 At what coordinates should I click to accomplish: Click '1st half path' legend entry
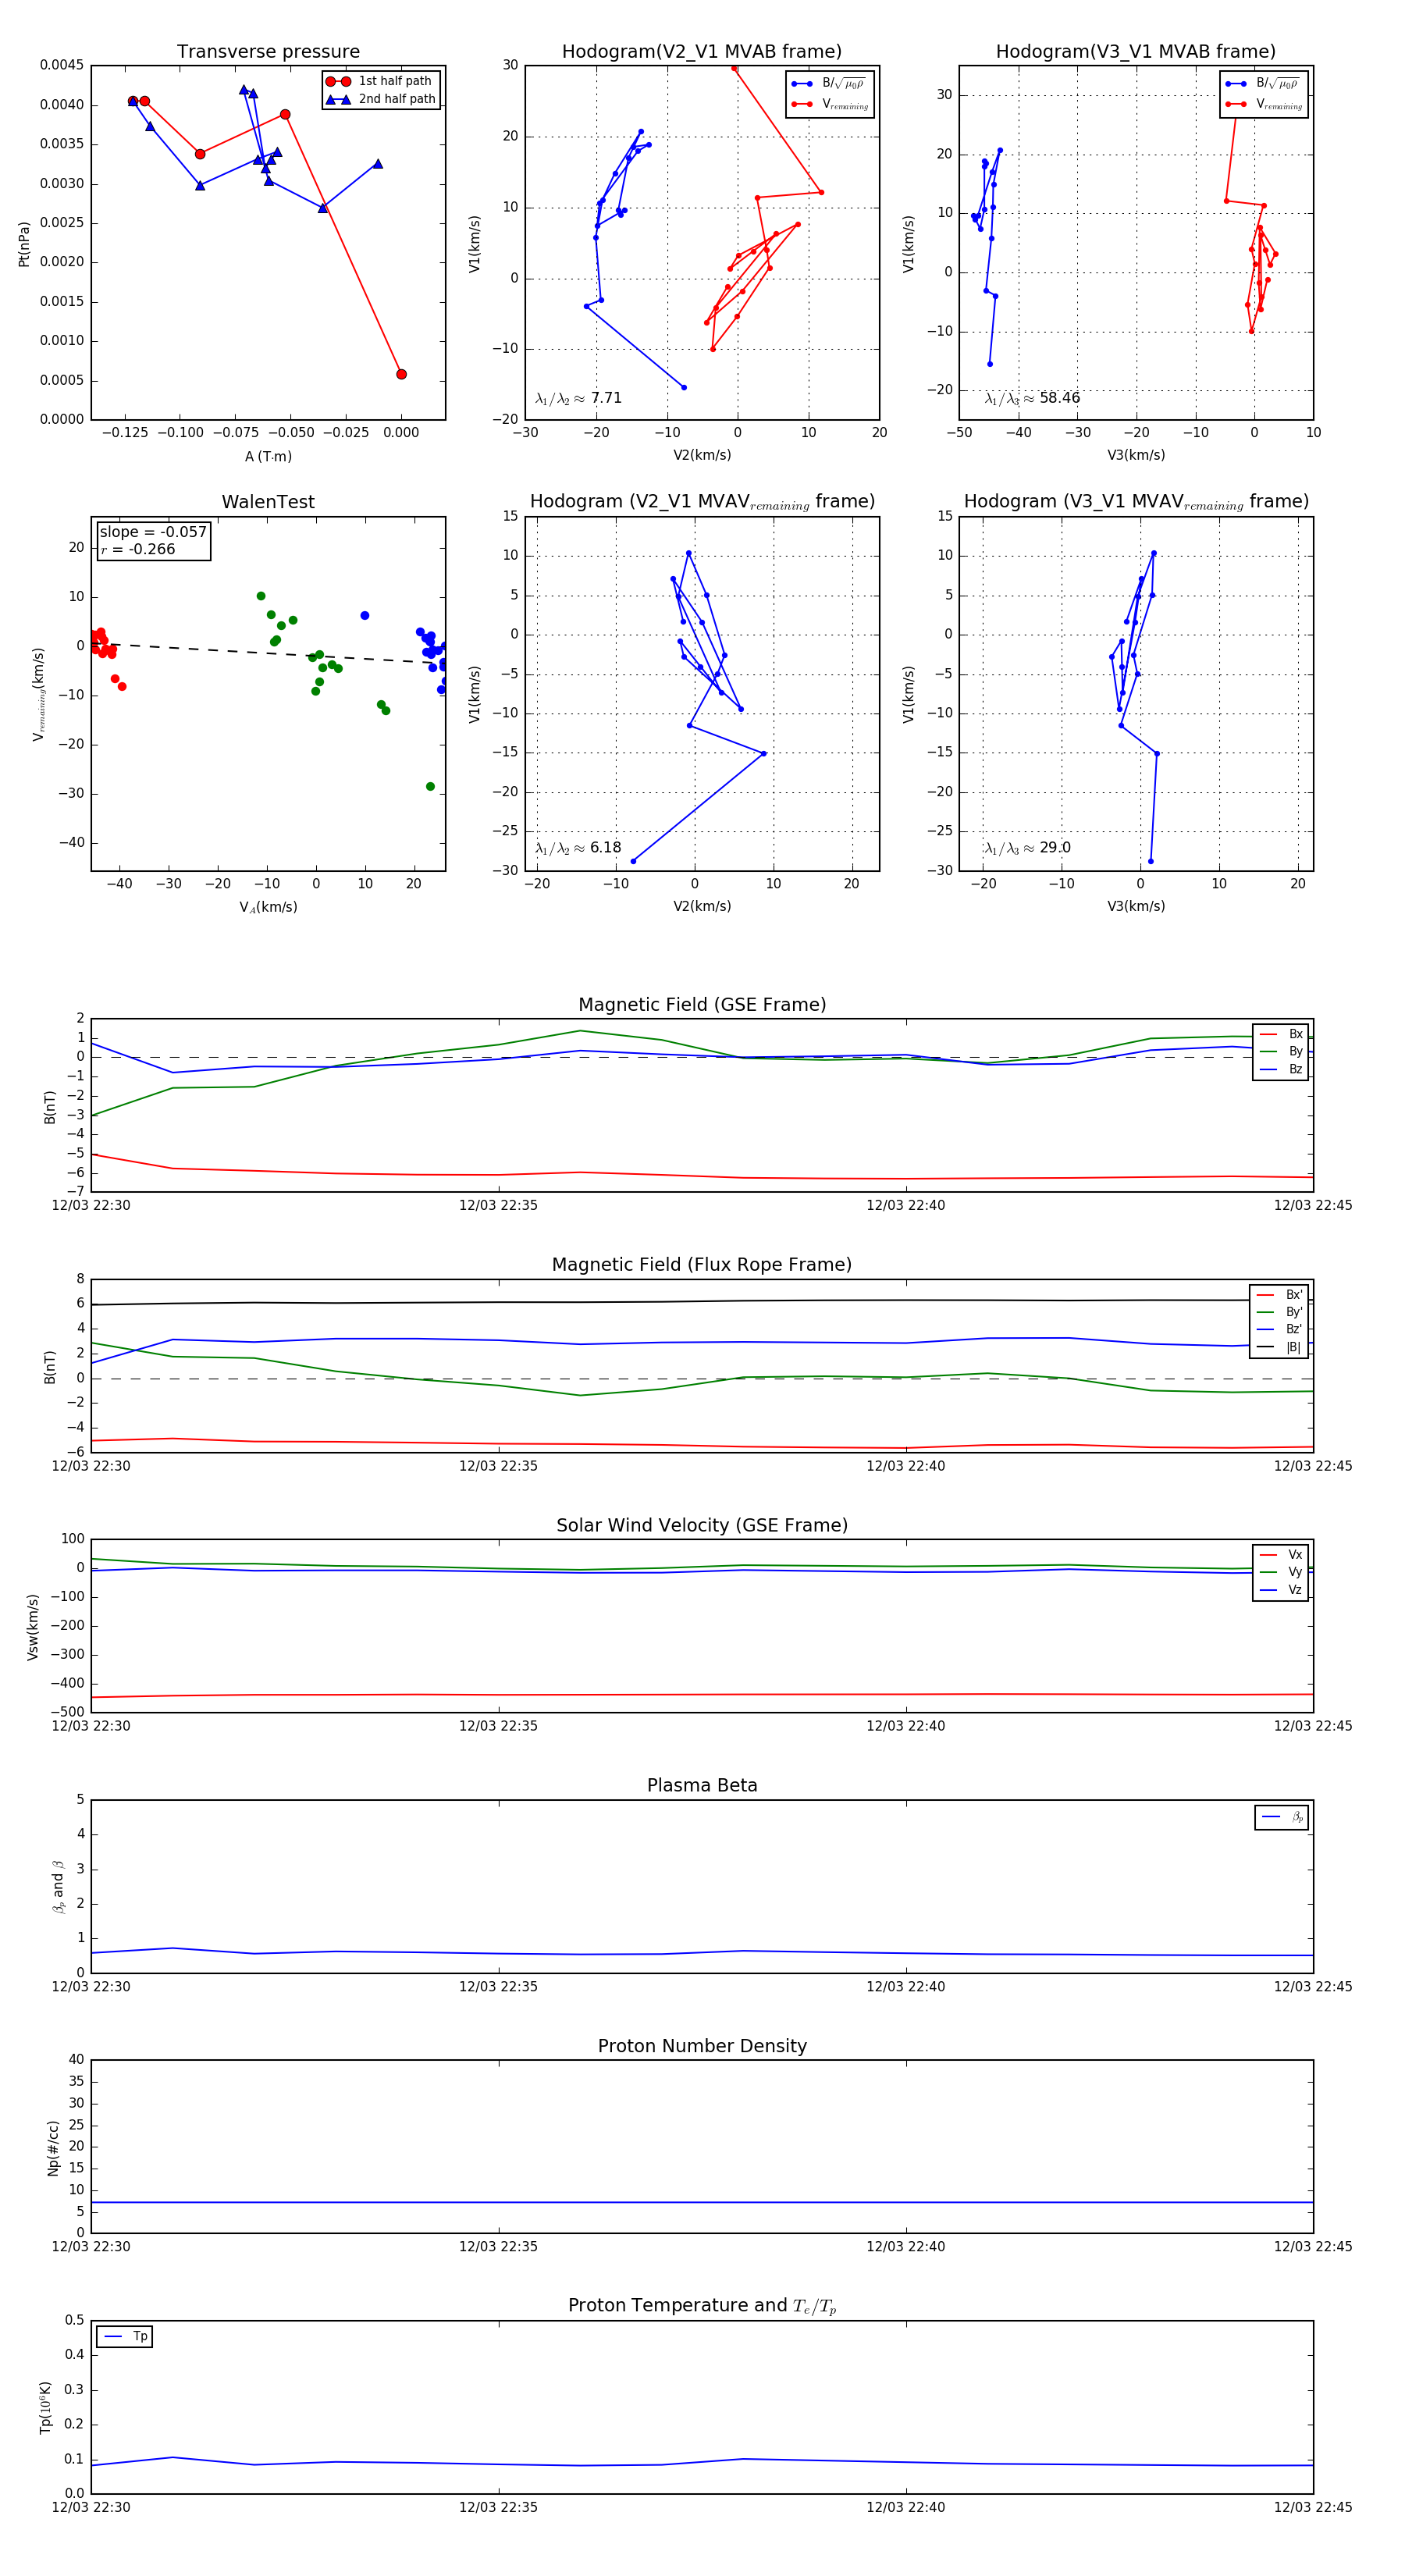pyautogui.click(x=380, y=81)
